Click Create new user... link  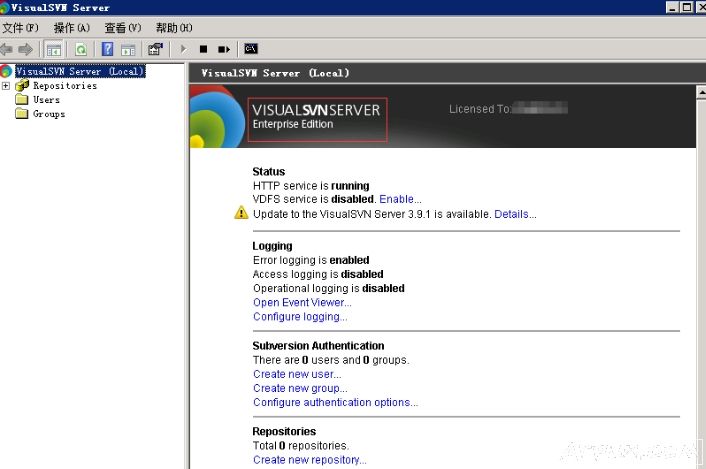click(x=297, y=374)
